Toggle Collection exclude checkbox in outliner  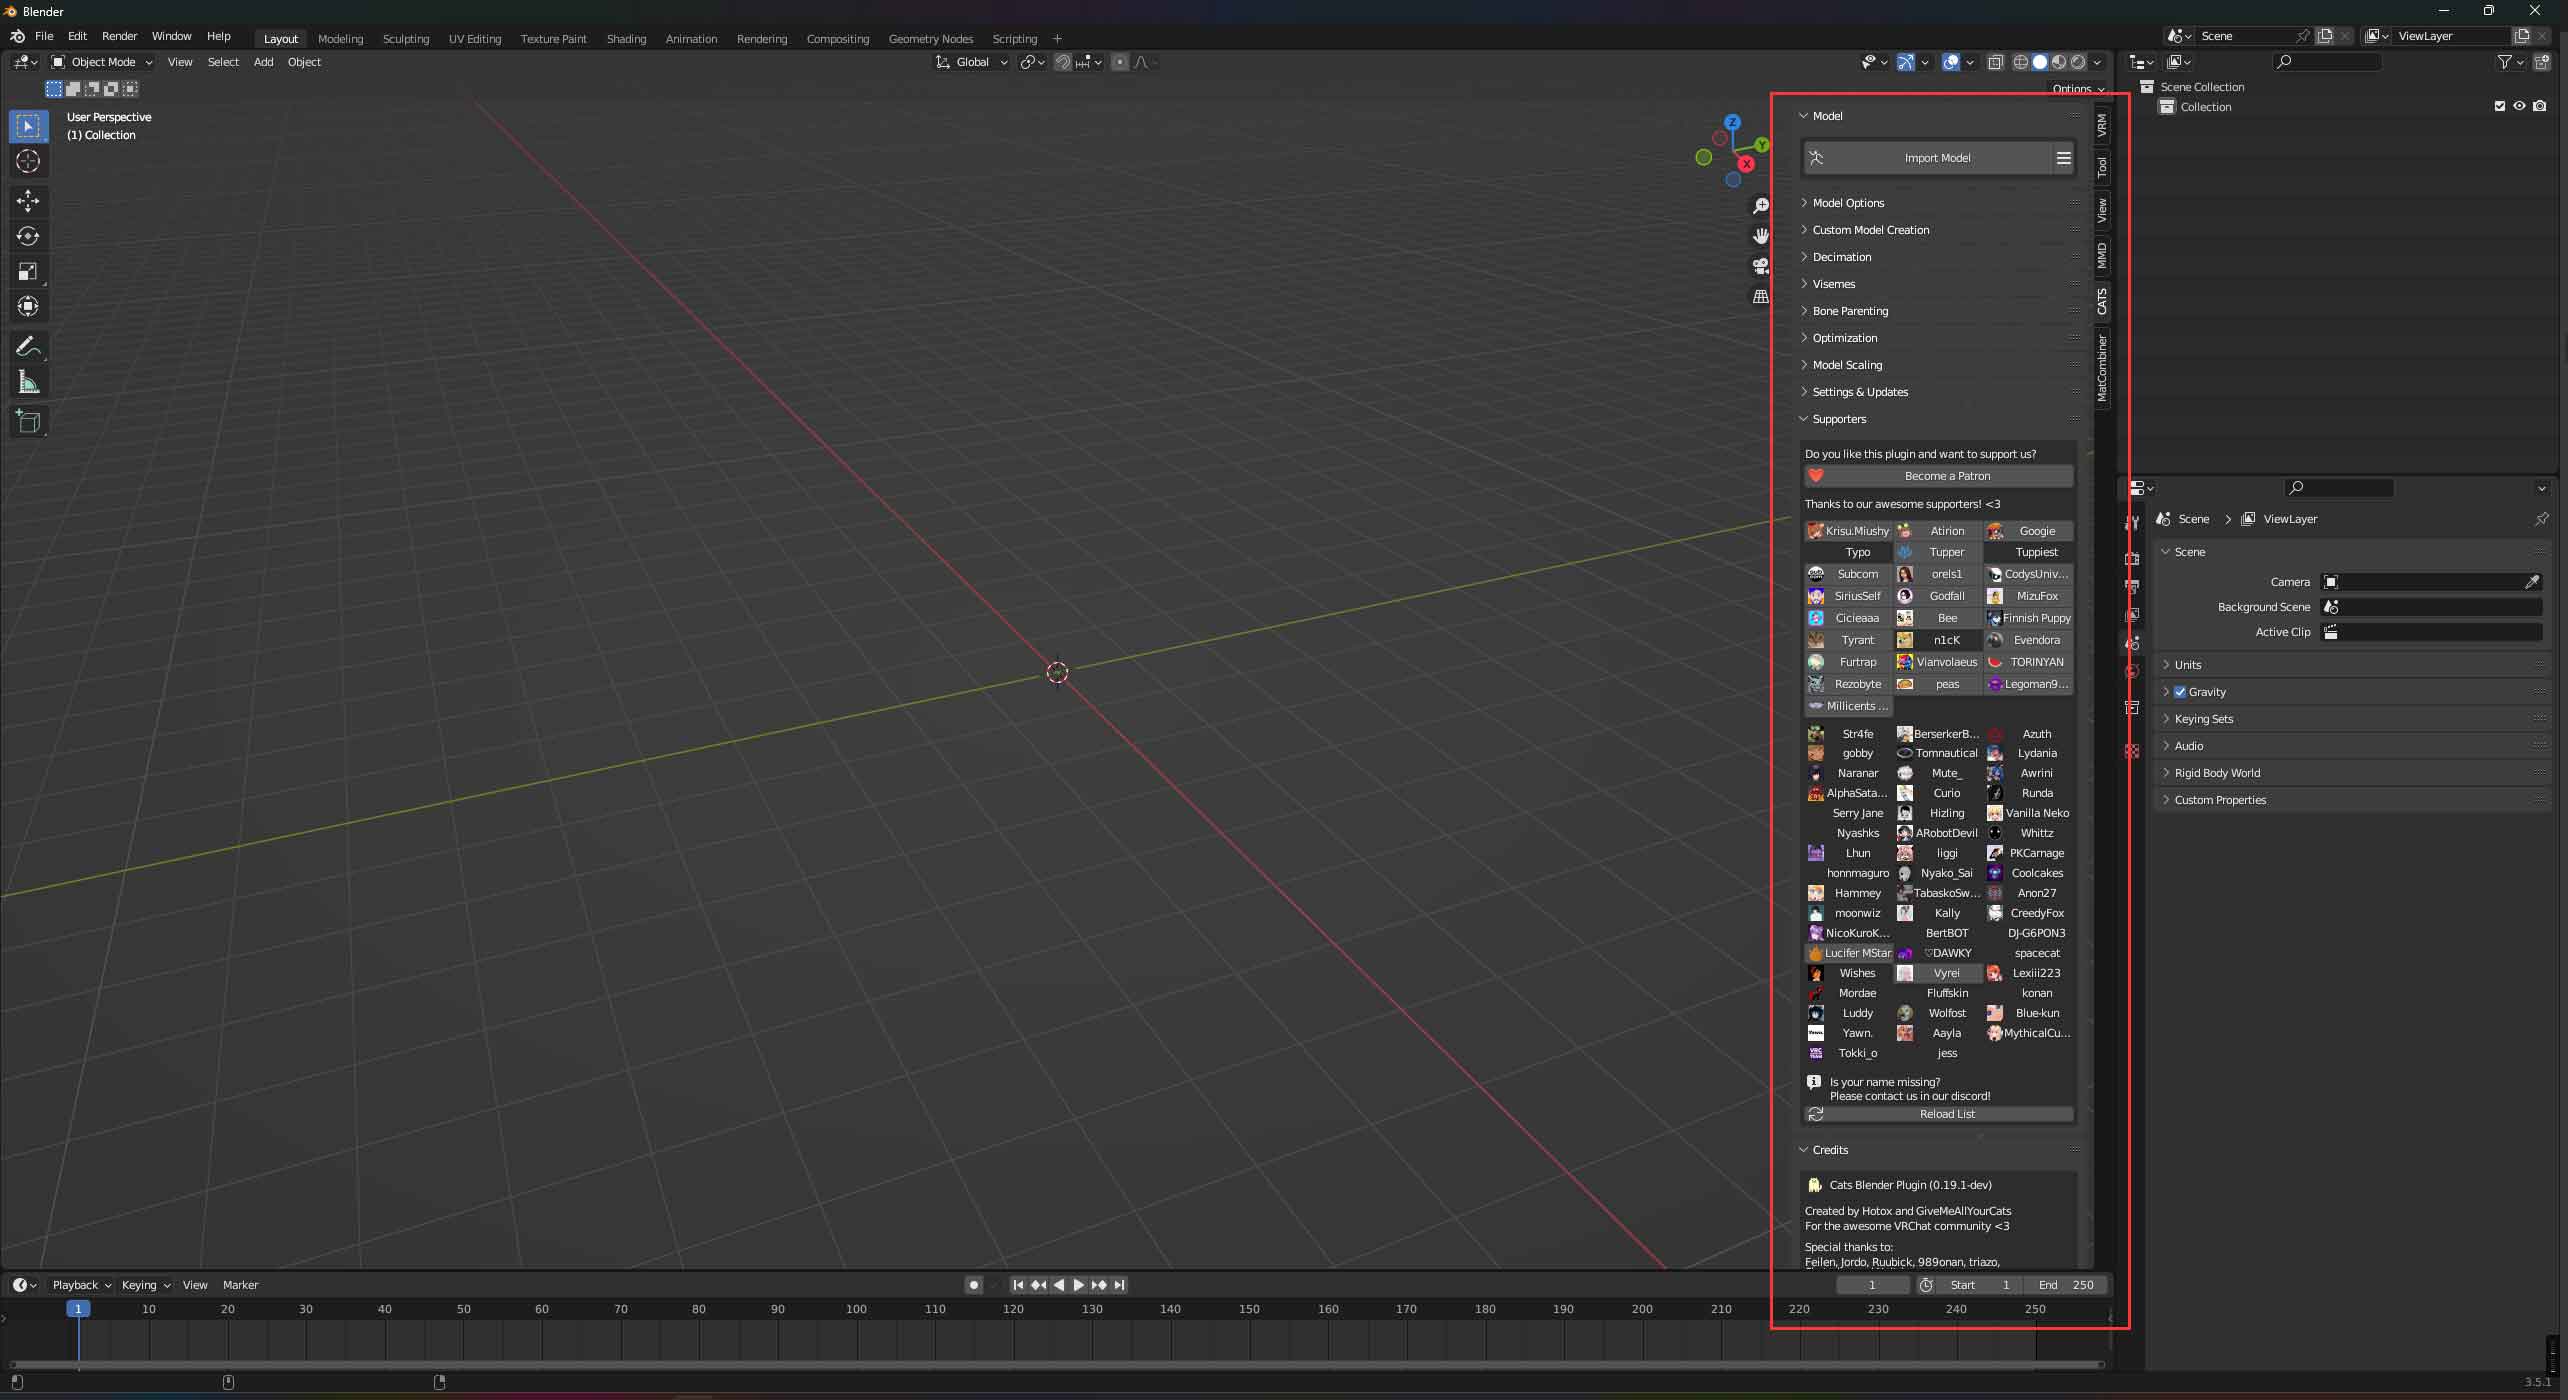pos(2500,106)
